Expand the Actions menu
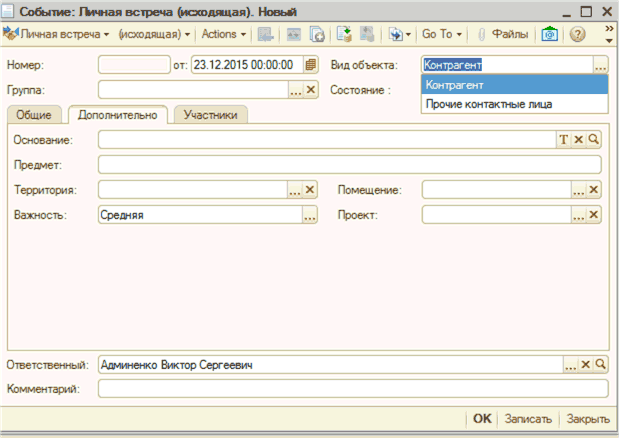Image resolution: width=619 pixels, height=438 pixels. click(223, 35)
